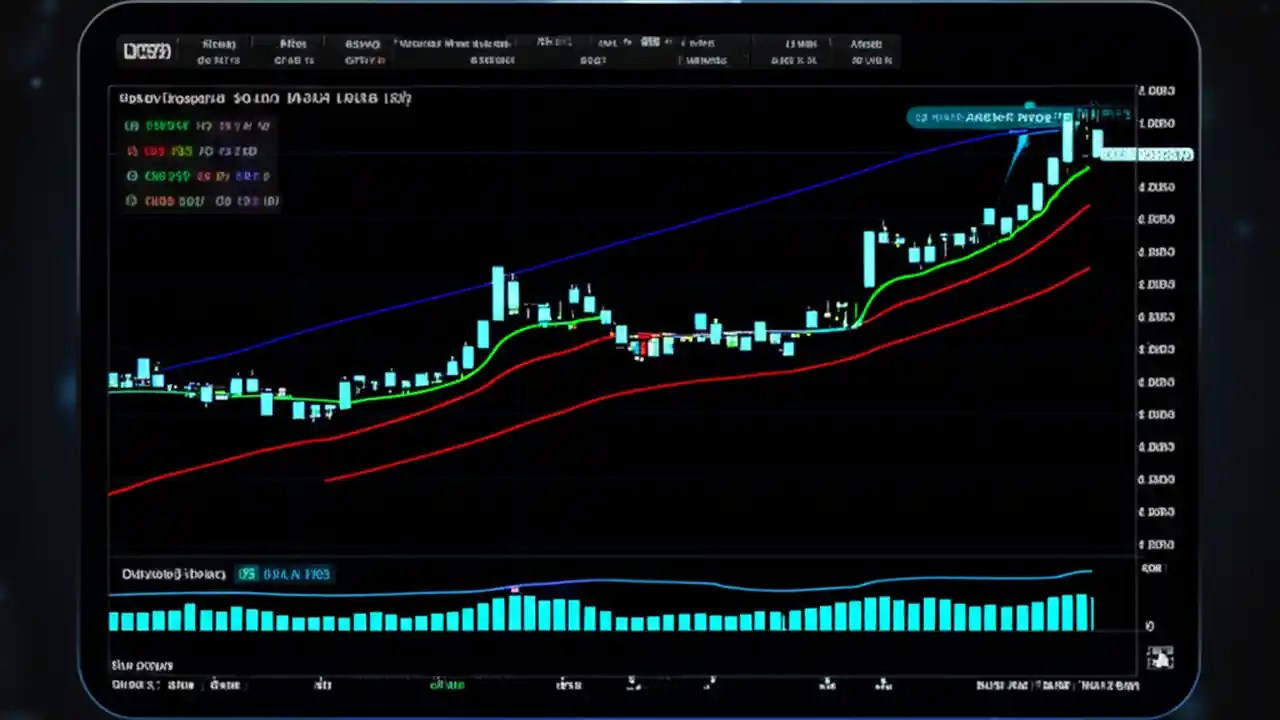Click the green highlighted date label below the chart
Image resolution: width=1280 pixels, height=720 pixels.
(447, 685)
